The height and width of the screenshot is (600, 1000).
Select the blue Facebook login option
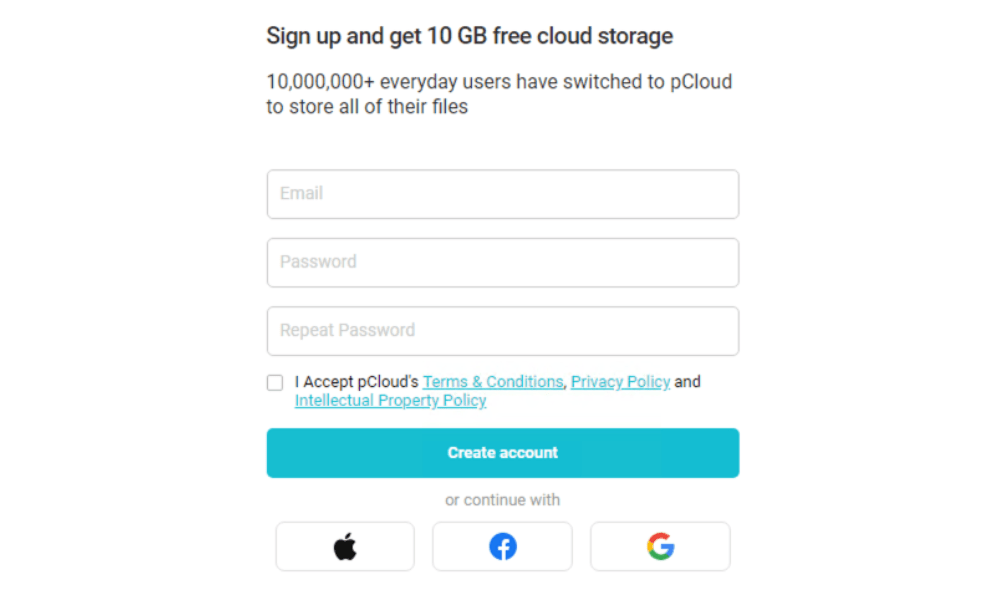(x=503, y=546)
